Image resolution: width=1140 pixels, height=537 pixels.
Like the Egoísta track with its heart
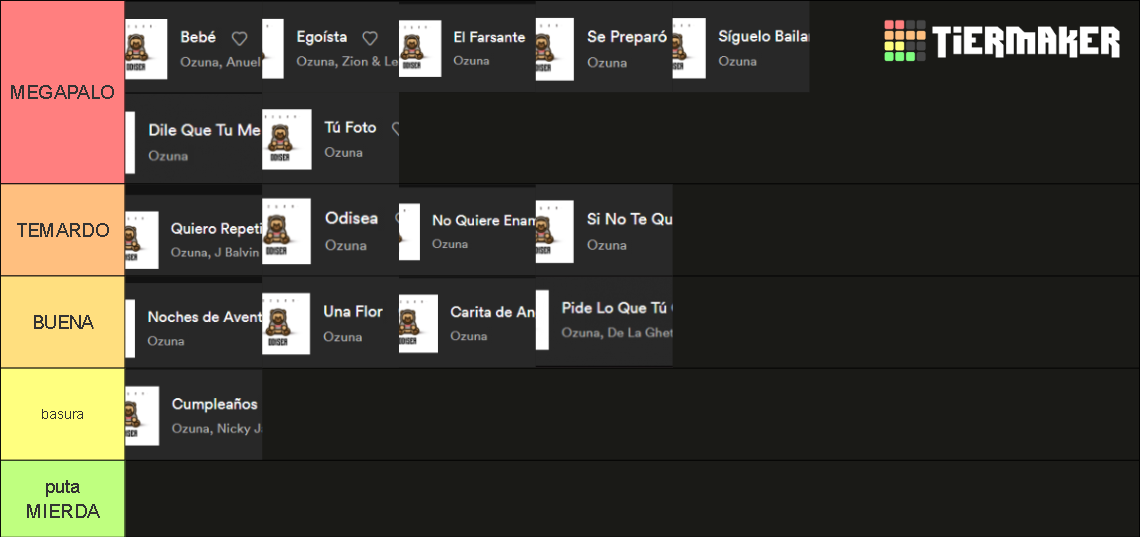point(370,39)
